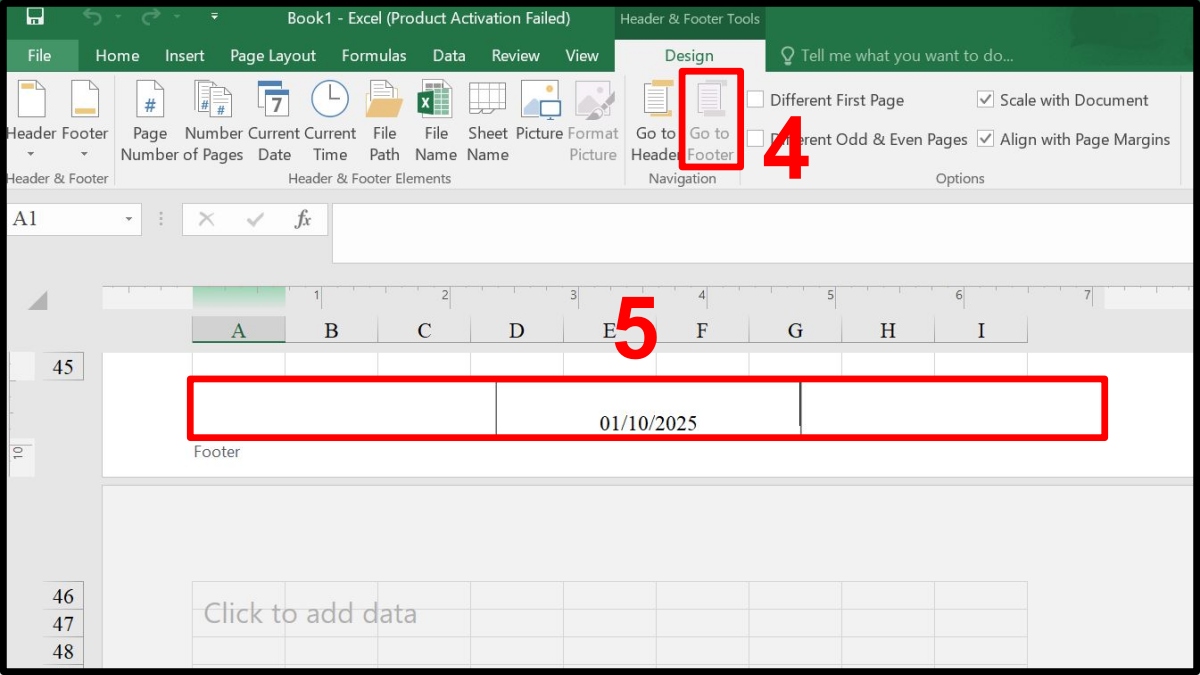Open the Name Box dropdown arrow

tap(129, 218)
